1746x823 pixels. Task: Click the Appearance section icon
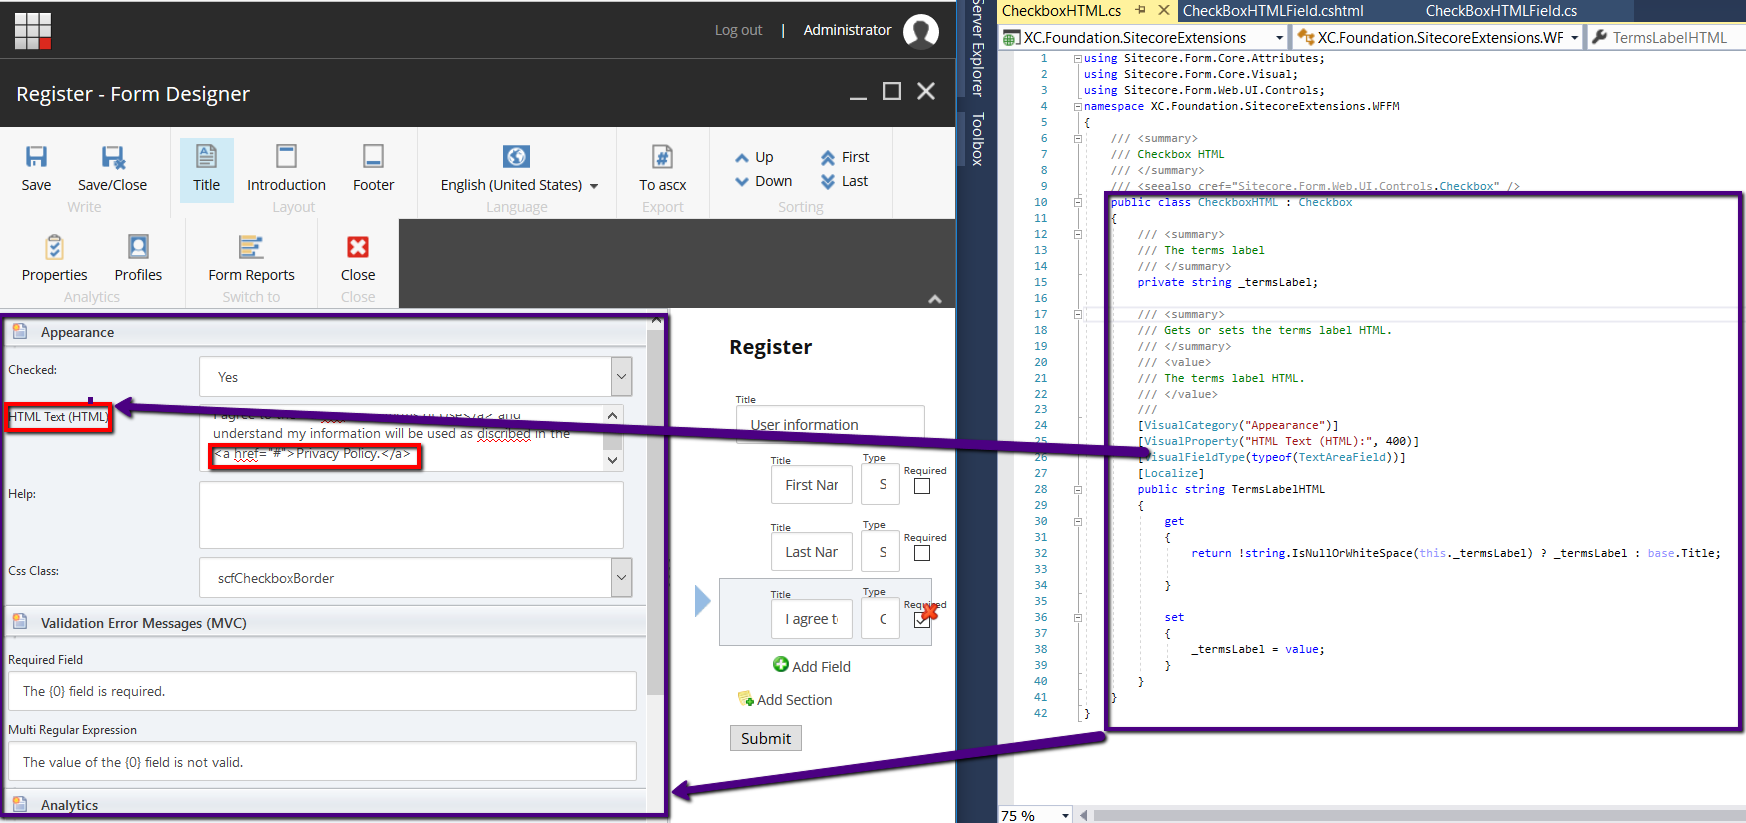(x=20, y=331)
